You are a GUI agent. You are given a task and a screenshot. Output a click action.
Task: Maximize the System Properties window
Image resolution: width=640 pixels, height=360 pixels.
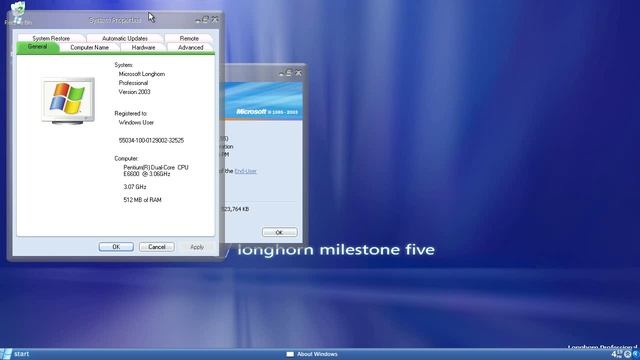206,19
